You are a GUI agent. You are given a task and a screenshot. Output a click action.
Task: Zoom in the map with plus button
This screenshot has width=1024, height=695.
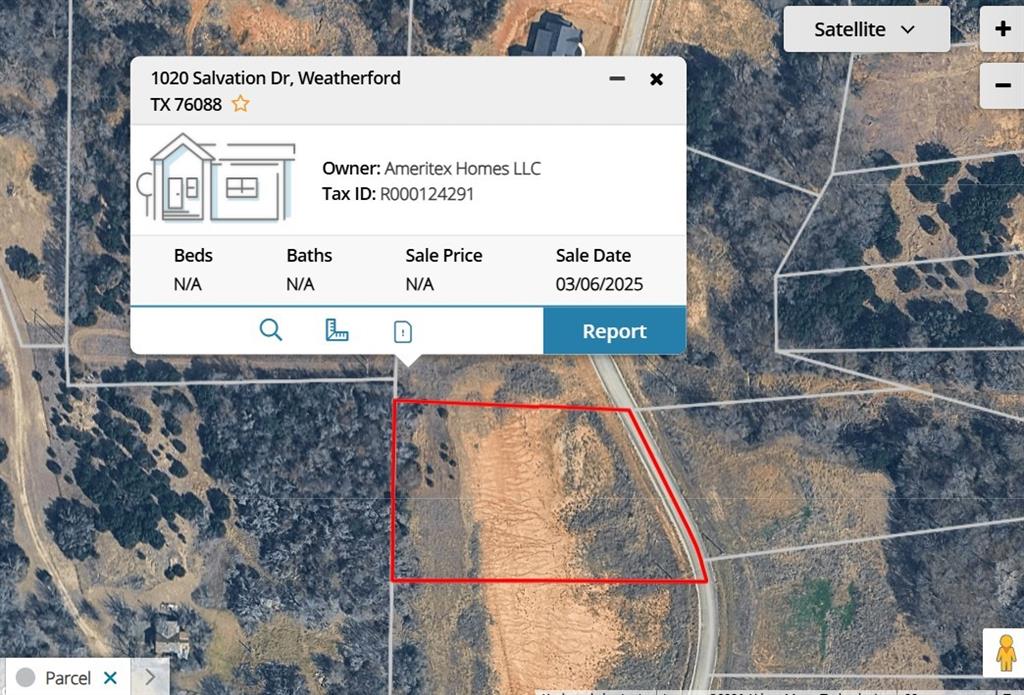(x=1002, y=29)
